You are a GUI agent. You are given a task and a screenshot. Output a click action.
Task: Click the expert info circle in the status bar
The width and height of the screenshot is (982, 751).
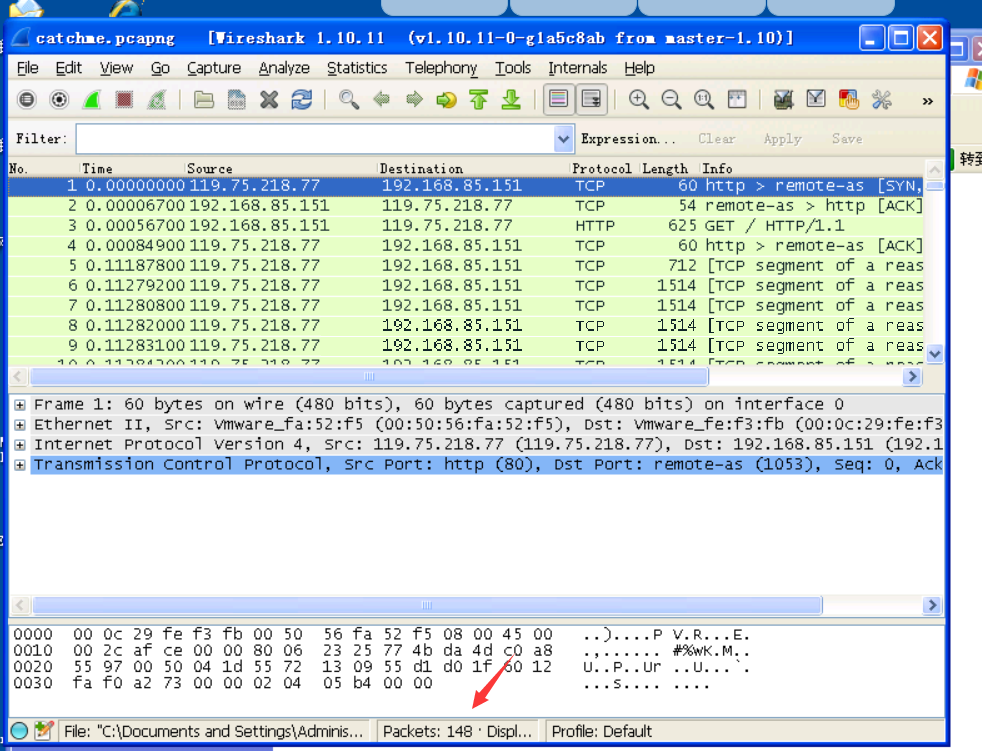[x=19, y=731]
